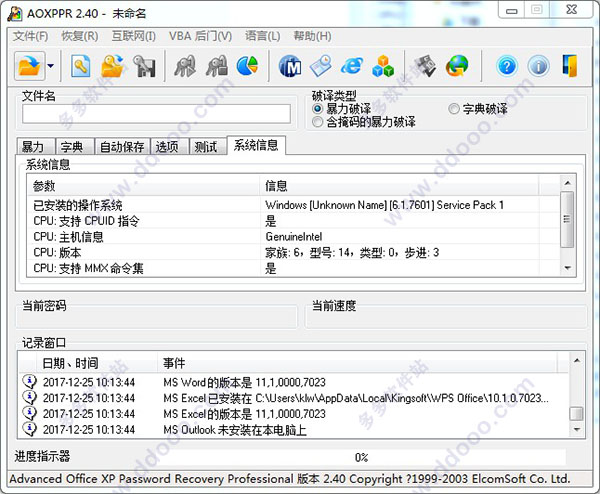600x494 pixels.
Task: Select the 含掩码的暴力破译 radio button
Action: click(x=317, y=122)
